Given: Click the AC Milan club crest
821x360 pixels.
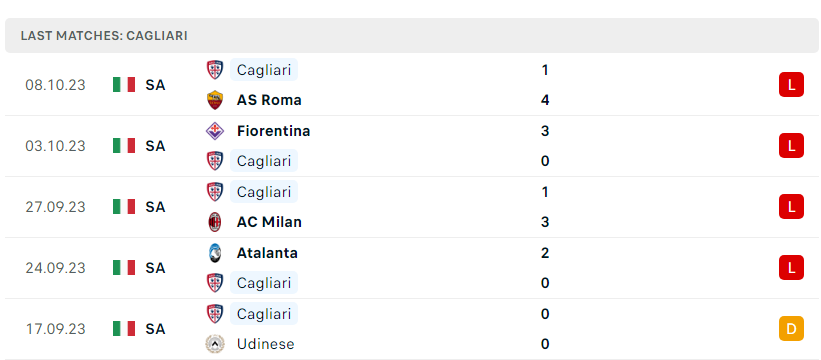Looking at the screenshot, I should click(x=215, y=222).
